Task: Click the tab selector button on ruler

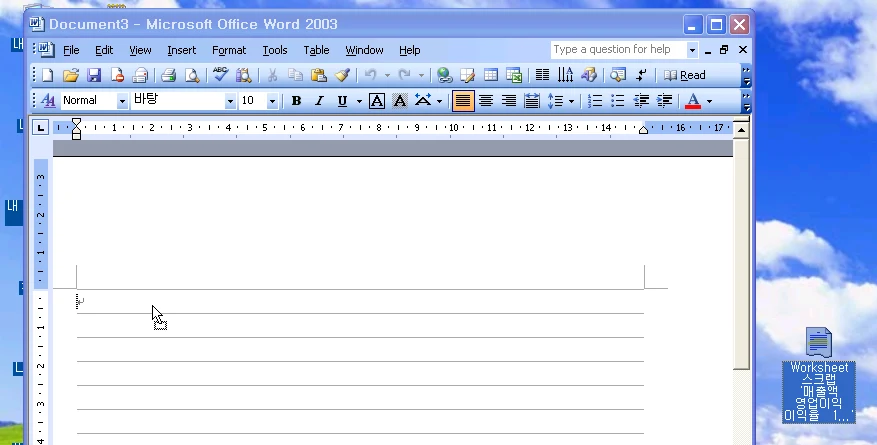Action: [40, 128]
